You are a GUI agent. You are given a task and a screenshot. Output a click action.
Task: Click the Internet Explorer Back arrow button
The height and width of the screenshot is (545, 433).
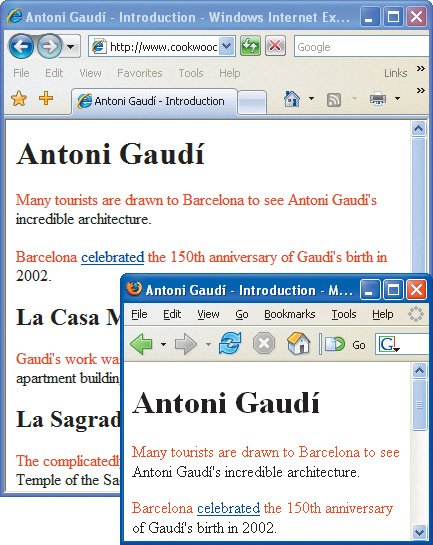[21, 46]
